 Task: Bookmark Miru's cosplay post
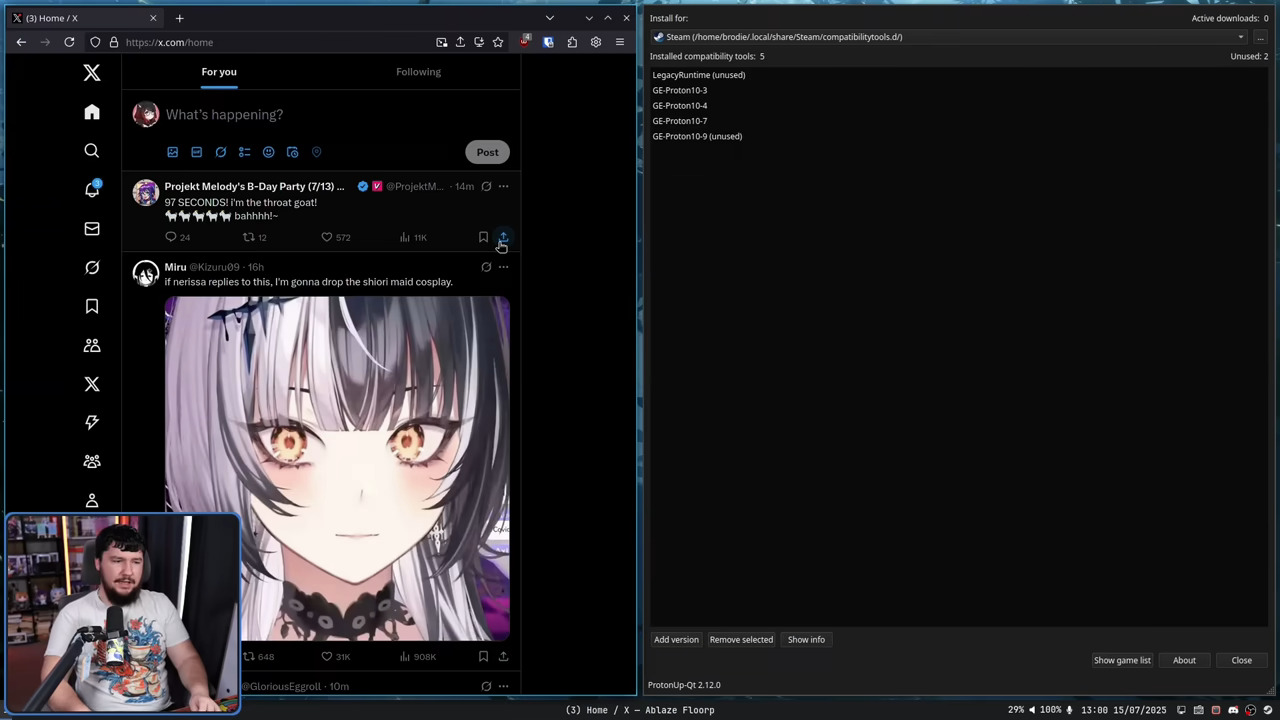(483, 656)
